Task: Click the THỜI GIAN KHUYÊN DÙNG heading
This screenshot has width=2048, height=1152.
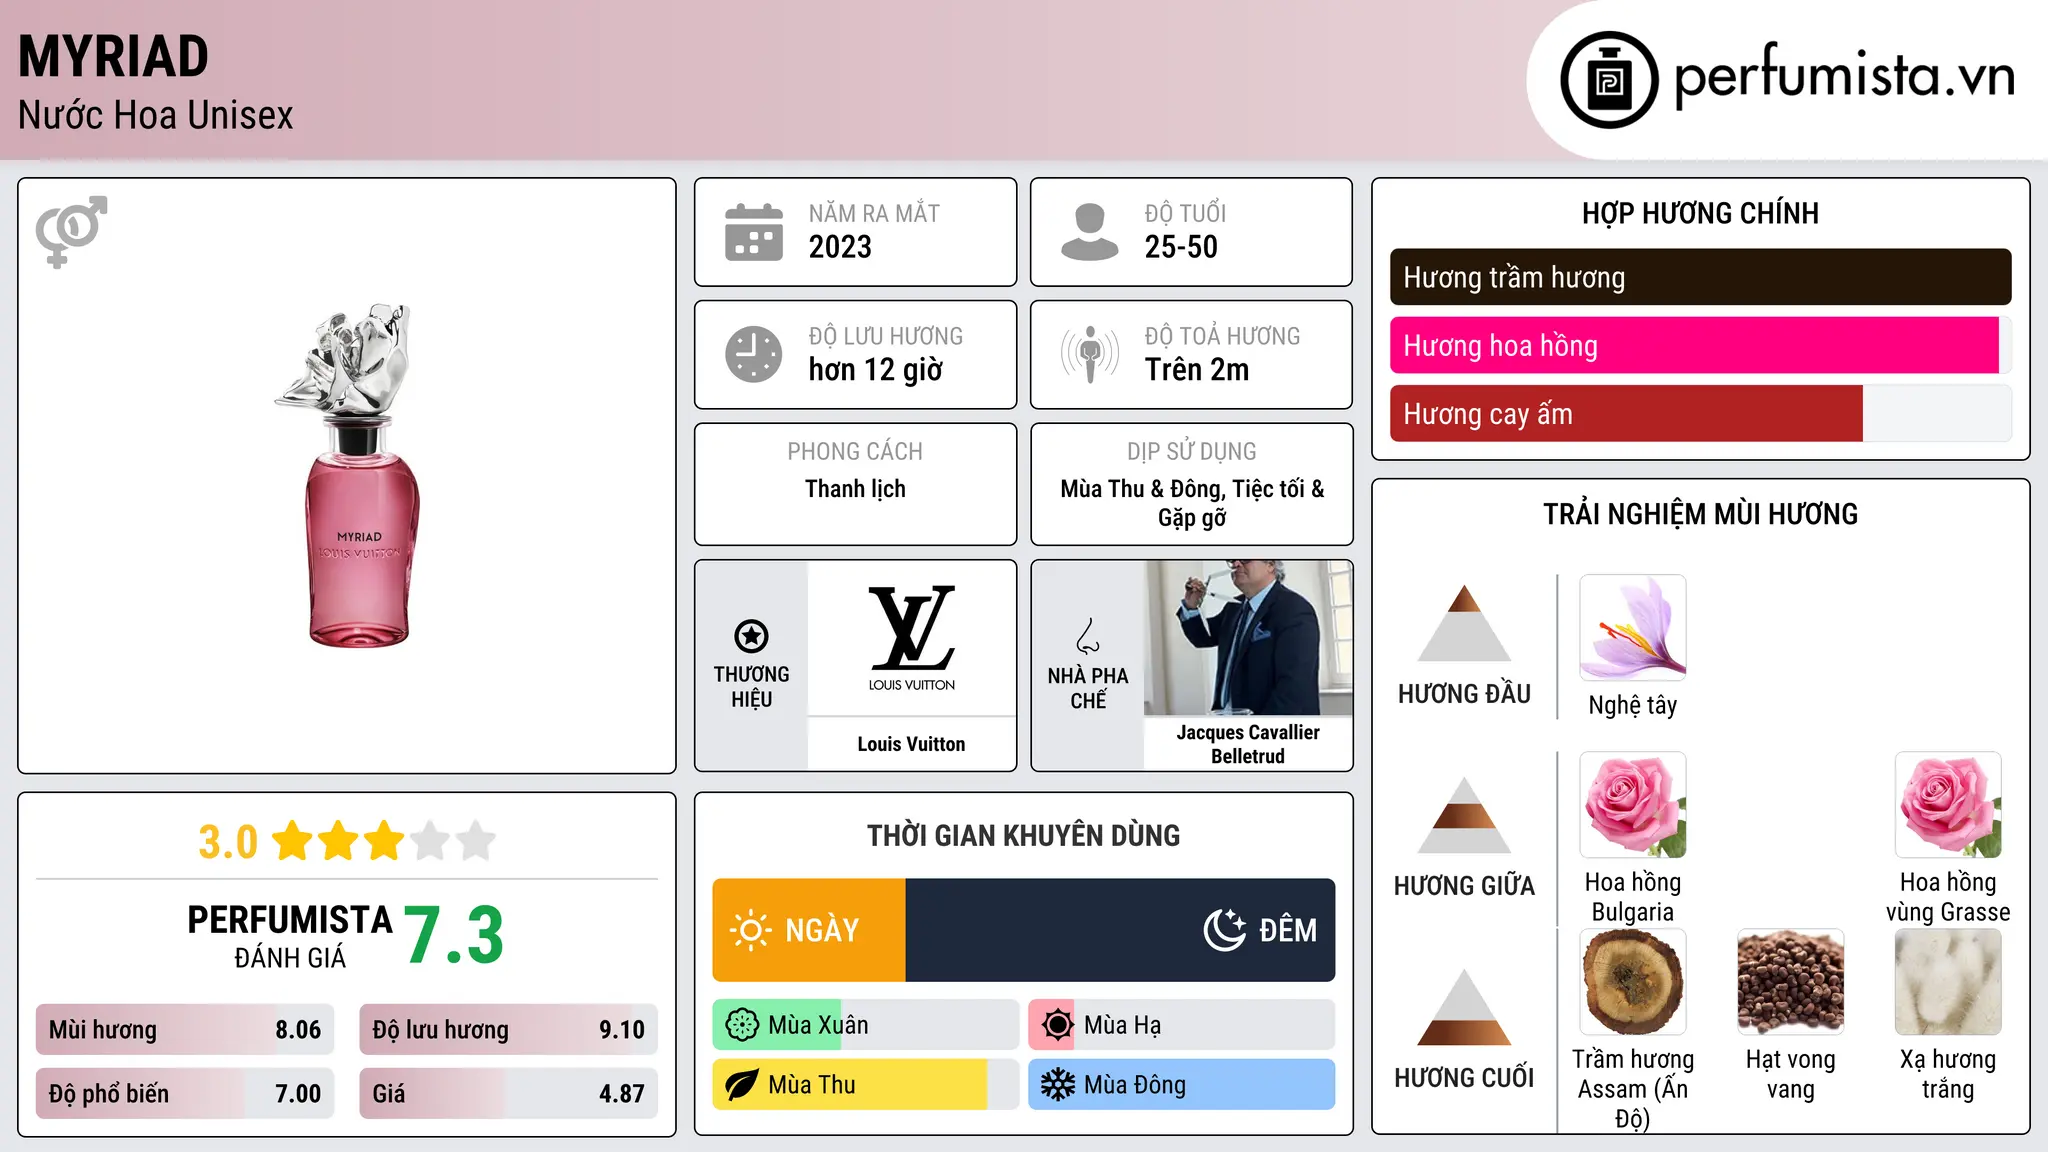Action: (1023, 835)
